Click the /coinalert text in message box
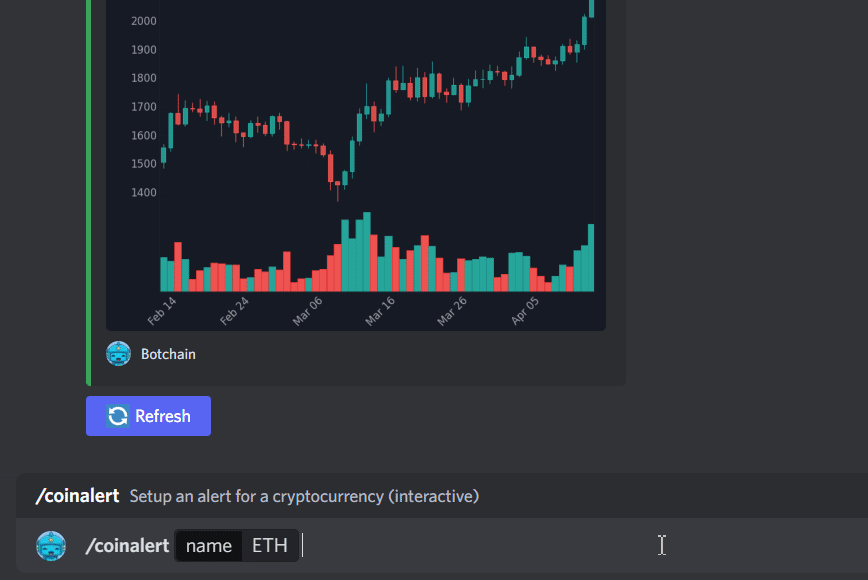This screenshot has width=868, height=580. pyautogui.click(x=127, y=546)
